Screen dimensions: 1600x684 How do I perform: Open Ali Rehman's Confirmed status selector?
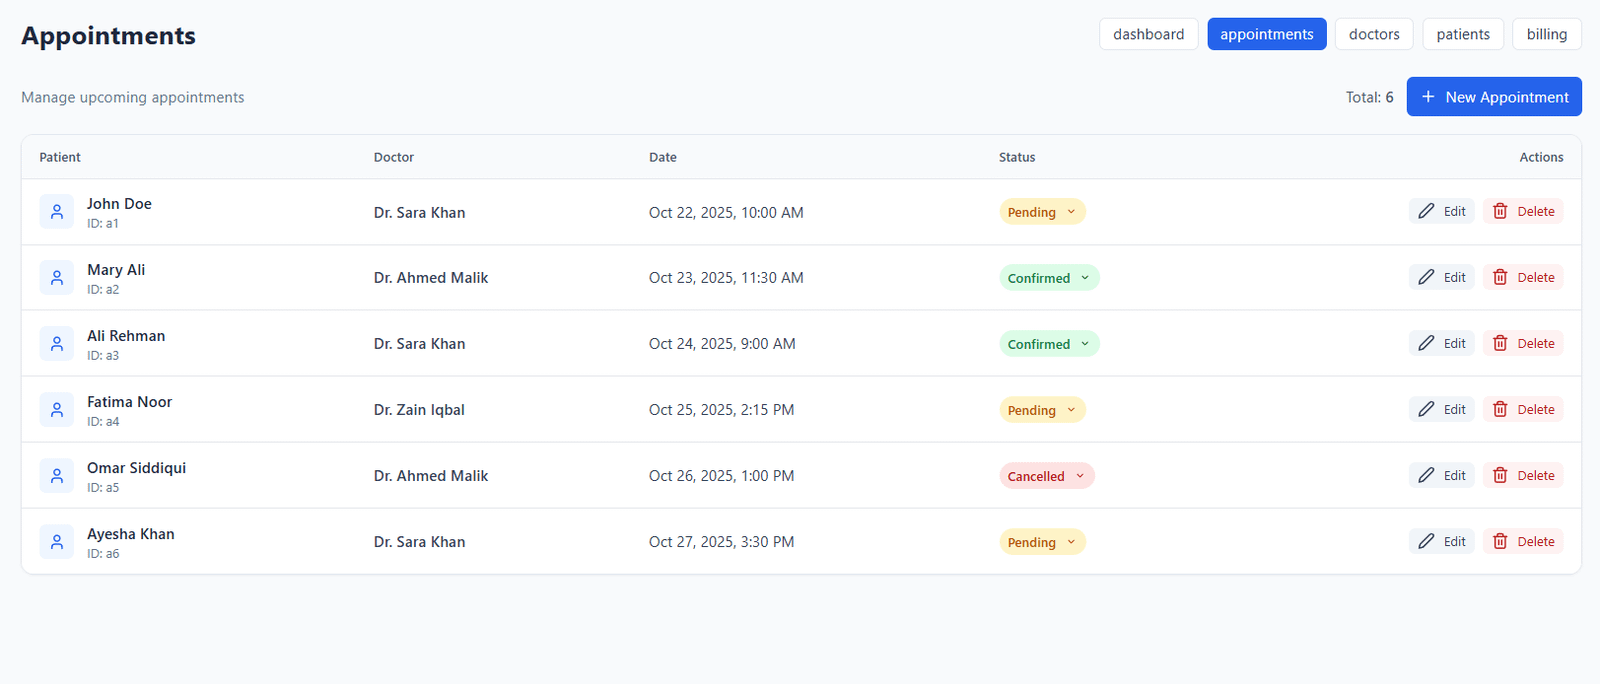click(x=1049, y=344)
